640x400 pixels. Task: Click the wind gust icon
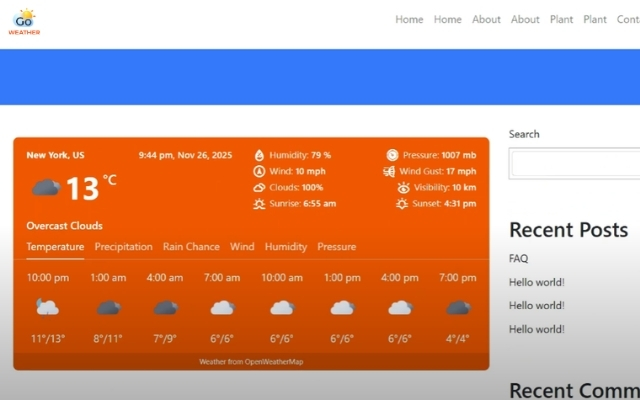[x=389, y=171]
